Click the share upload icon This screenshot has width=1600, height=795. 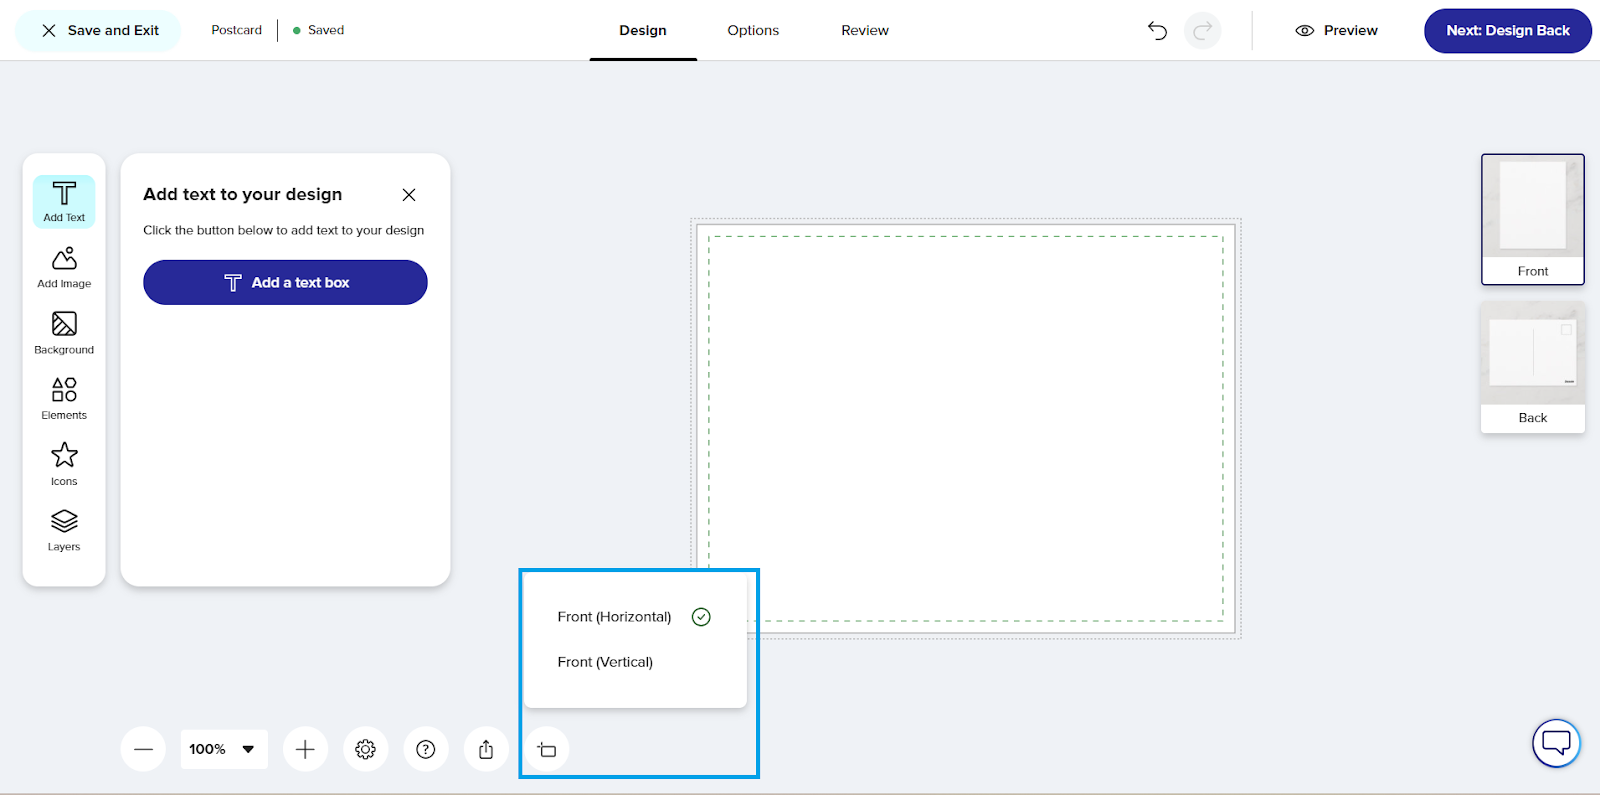pos(486,749)
